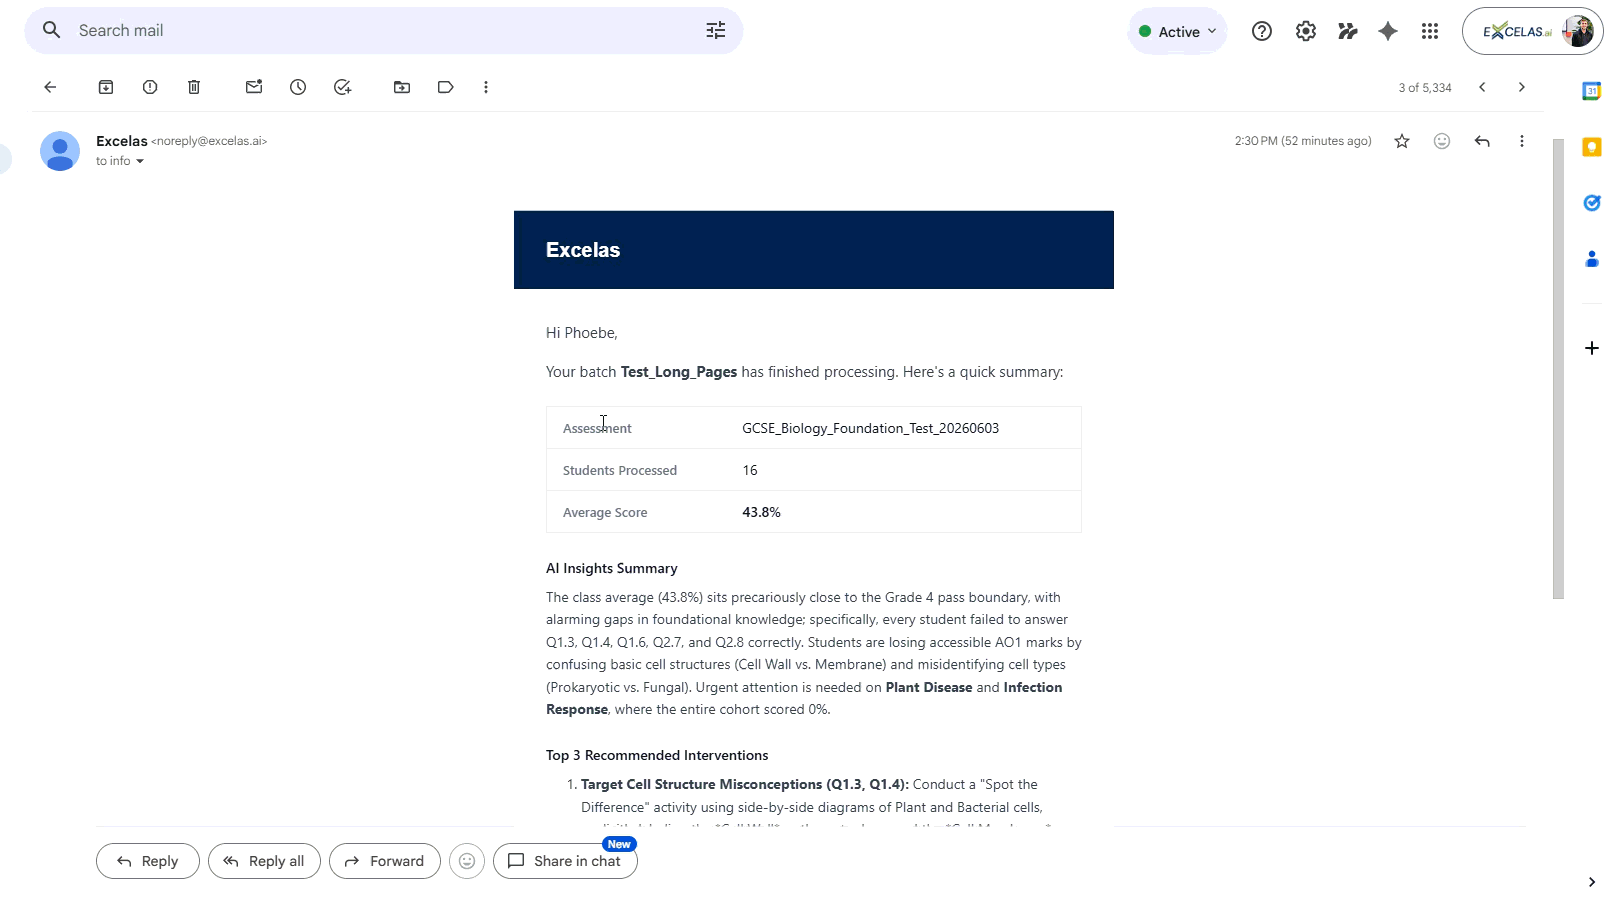The image size is (1618, 906).
Task: Open Tasks in the side panel
Action: point(1592,203)
